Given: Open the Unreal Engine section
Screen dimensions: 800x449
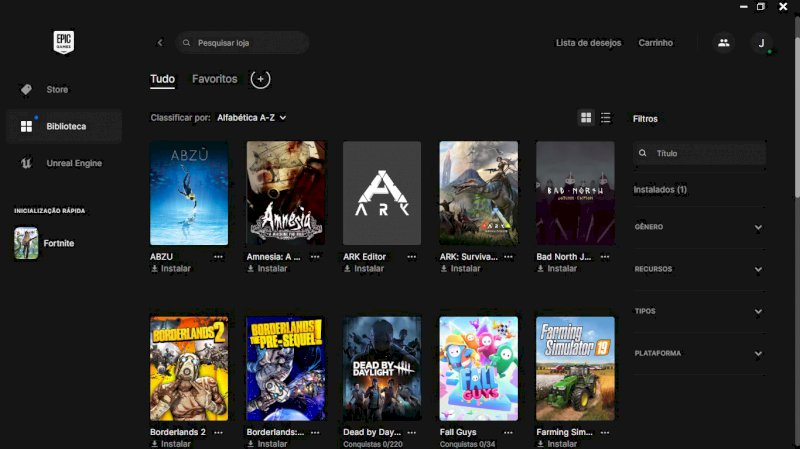Looking at the screenshot, I should 64,163.
